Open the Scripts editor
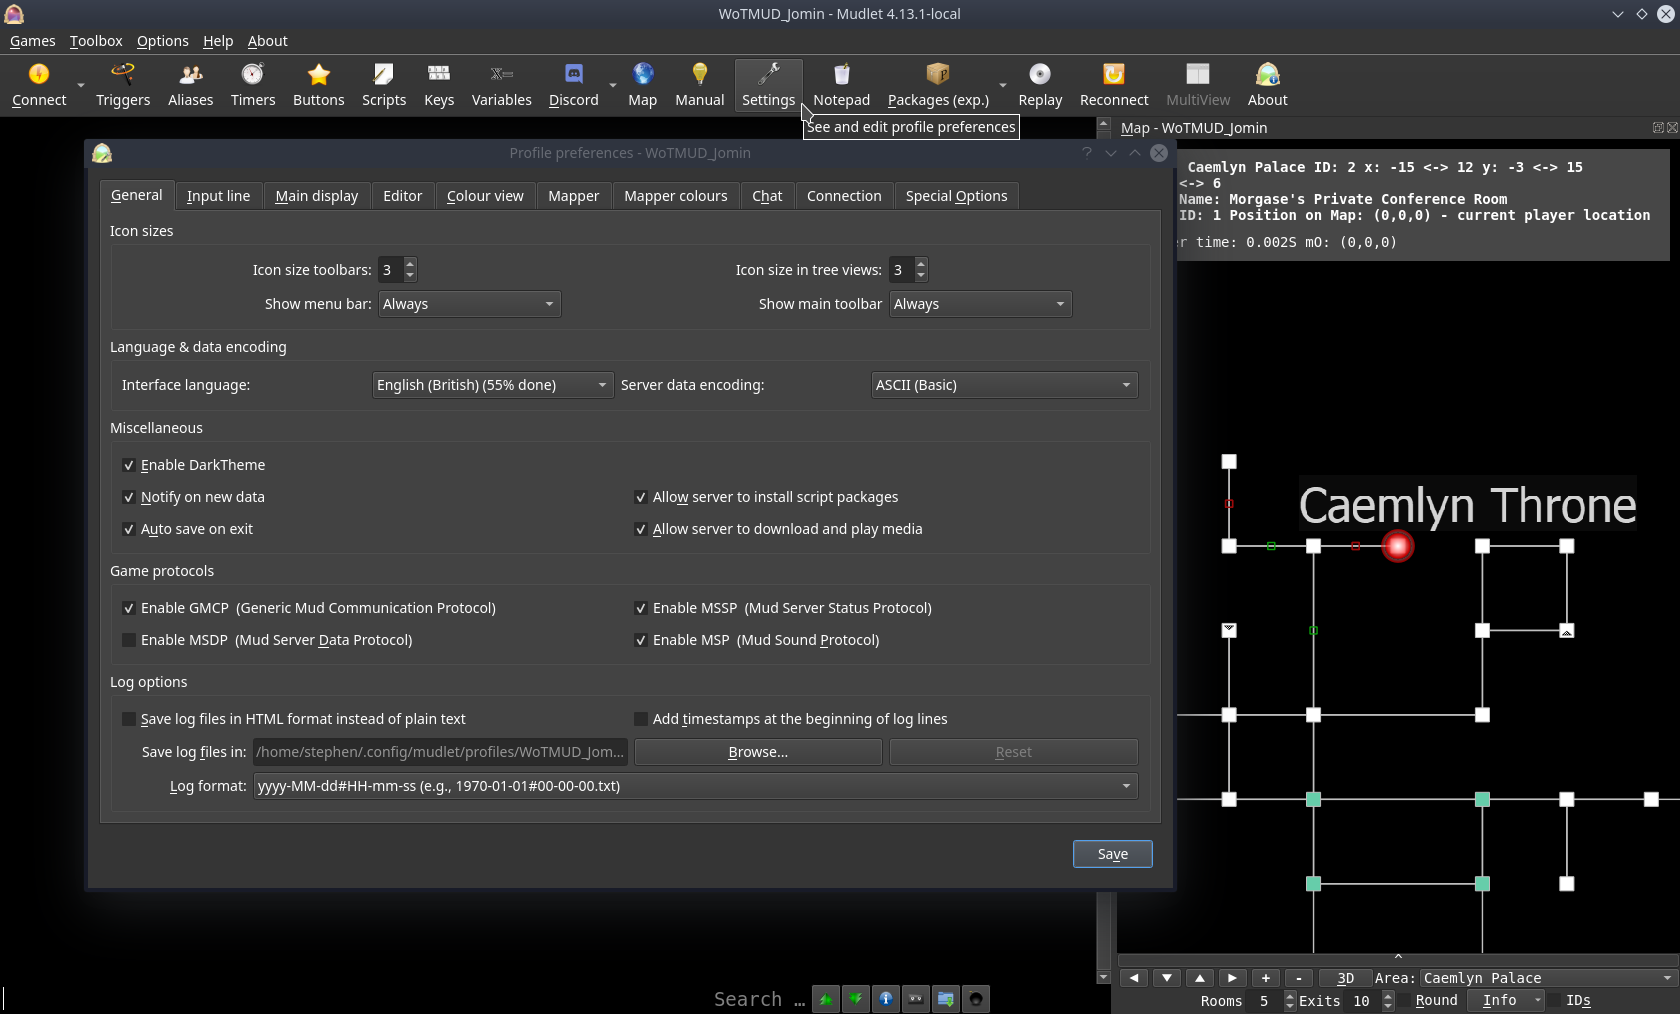The image size is (1680, 1014). tap(384, 85)
